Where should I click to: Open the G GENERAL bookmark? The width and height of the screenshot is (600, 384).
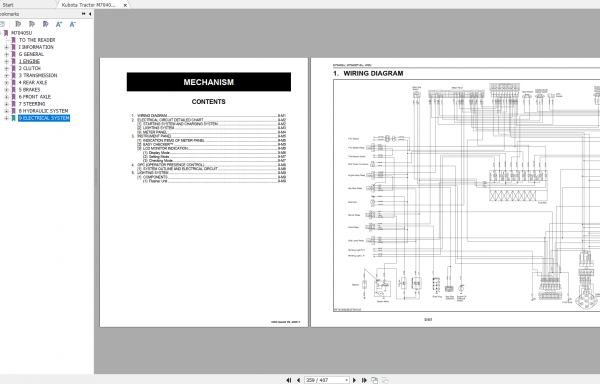[31, 54]
